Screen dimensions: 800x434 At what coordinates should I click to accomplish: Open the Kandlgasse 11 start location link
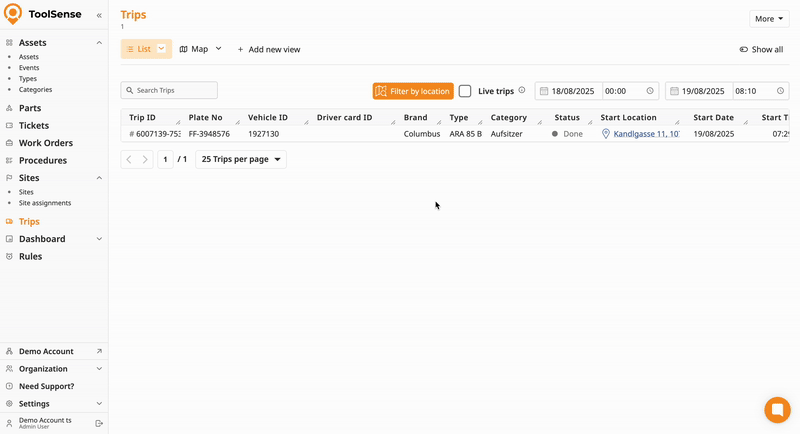(646, 134)
